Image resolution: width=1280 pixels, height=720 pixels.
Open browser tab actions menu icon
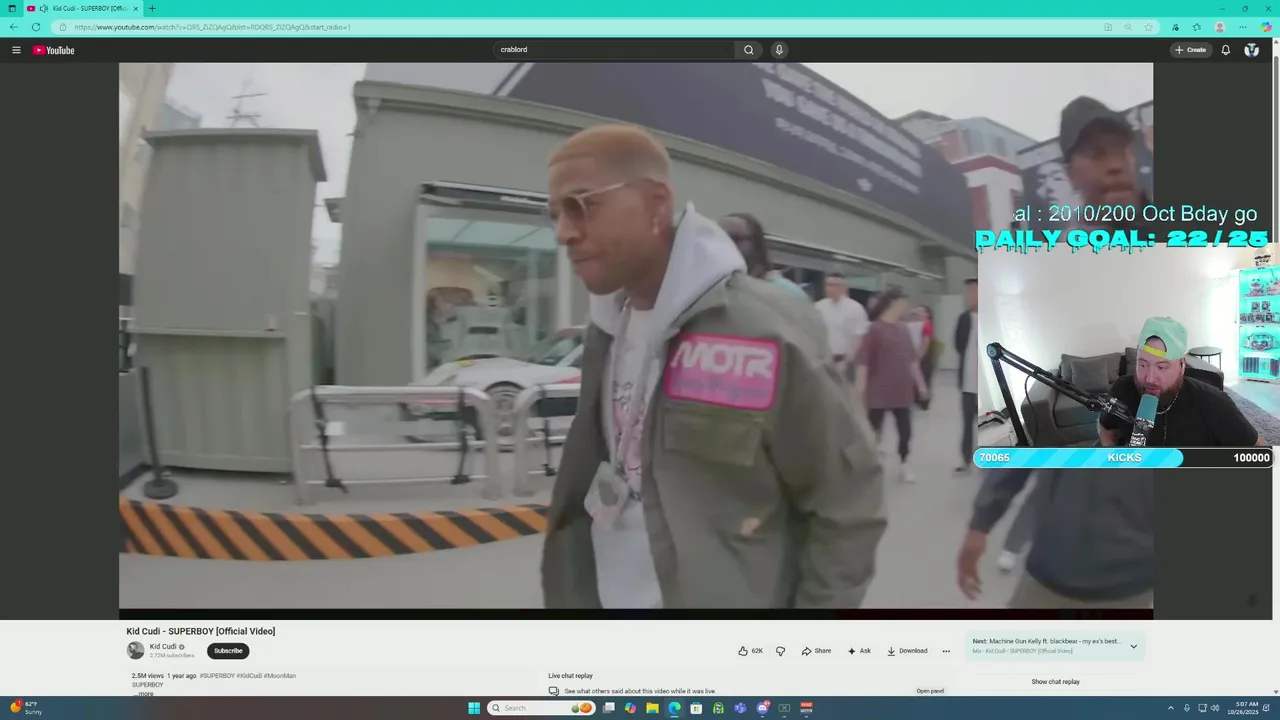coord(11,8)
